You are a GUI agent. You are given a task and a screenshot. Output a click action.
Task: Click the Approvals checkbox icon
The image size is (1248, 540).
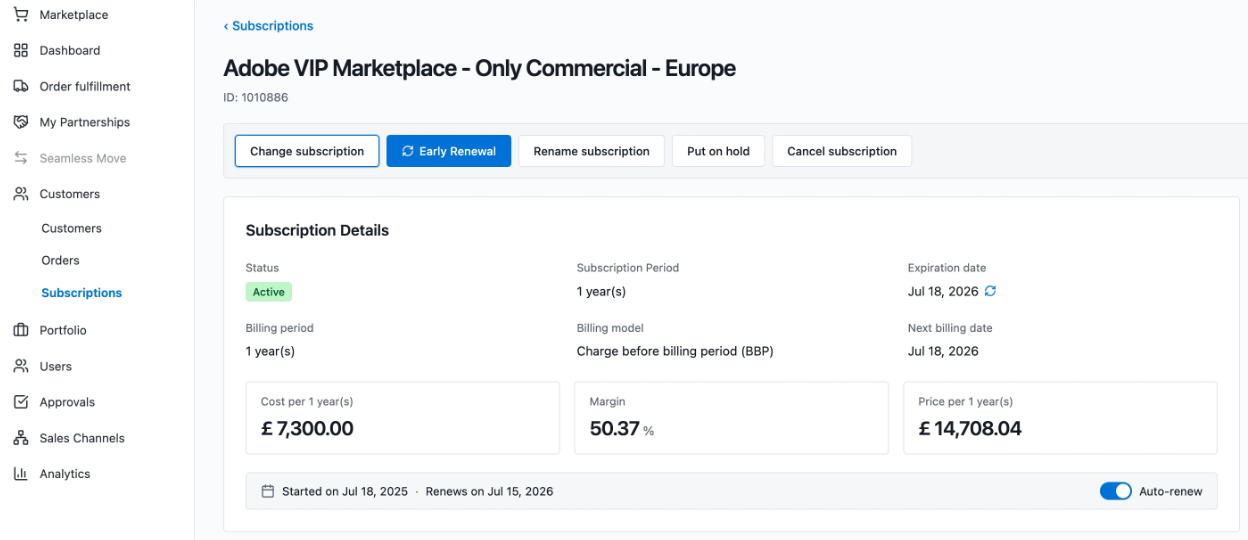pos(21,402)
